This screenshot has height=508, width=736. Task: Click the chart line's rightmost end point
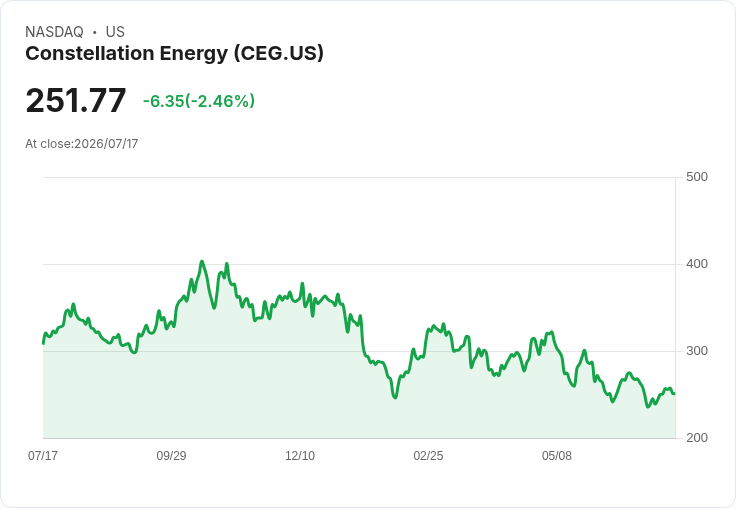pyautogui.click(x=675, y=393)
